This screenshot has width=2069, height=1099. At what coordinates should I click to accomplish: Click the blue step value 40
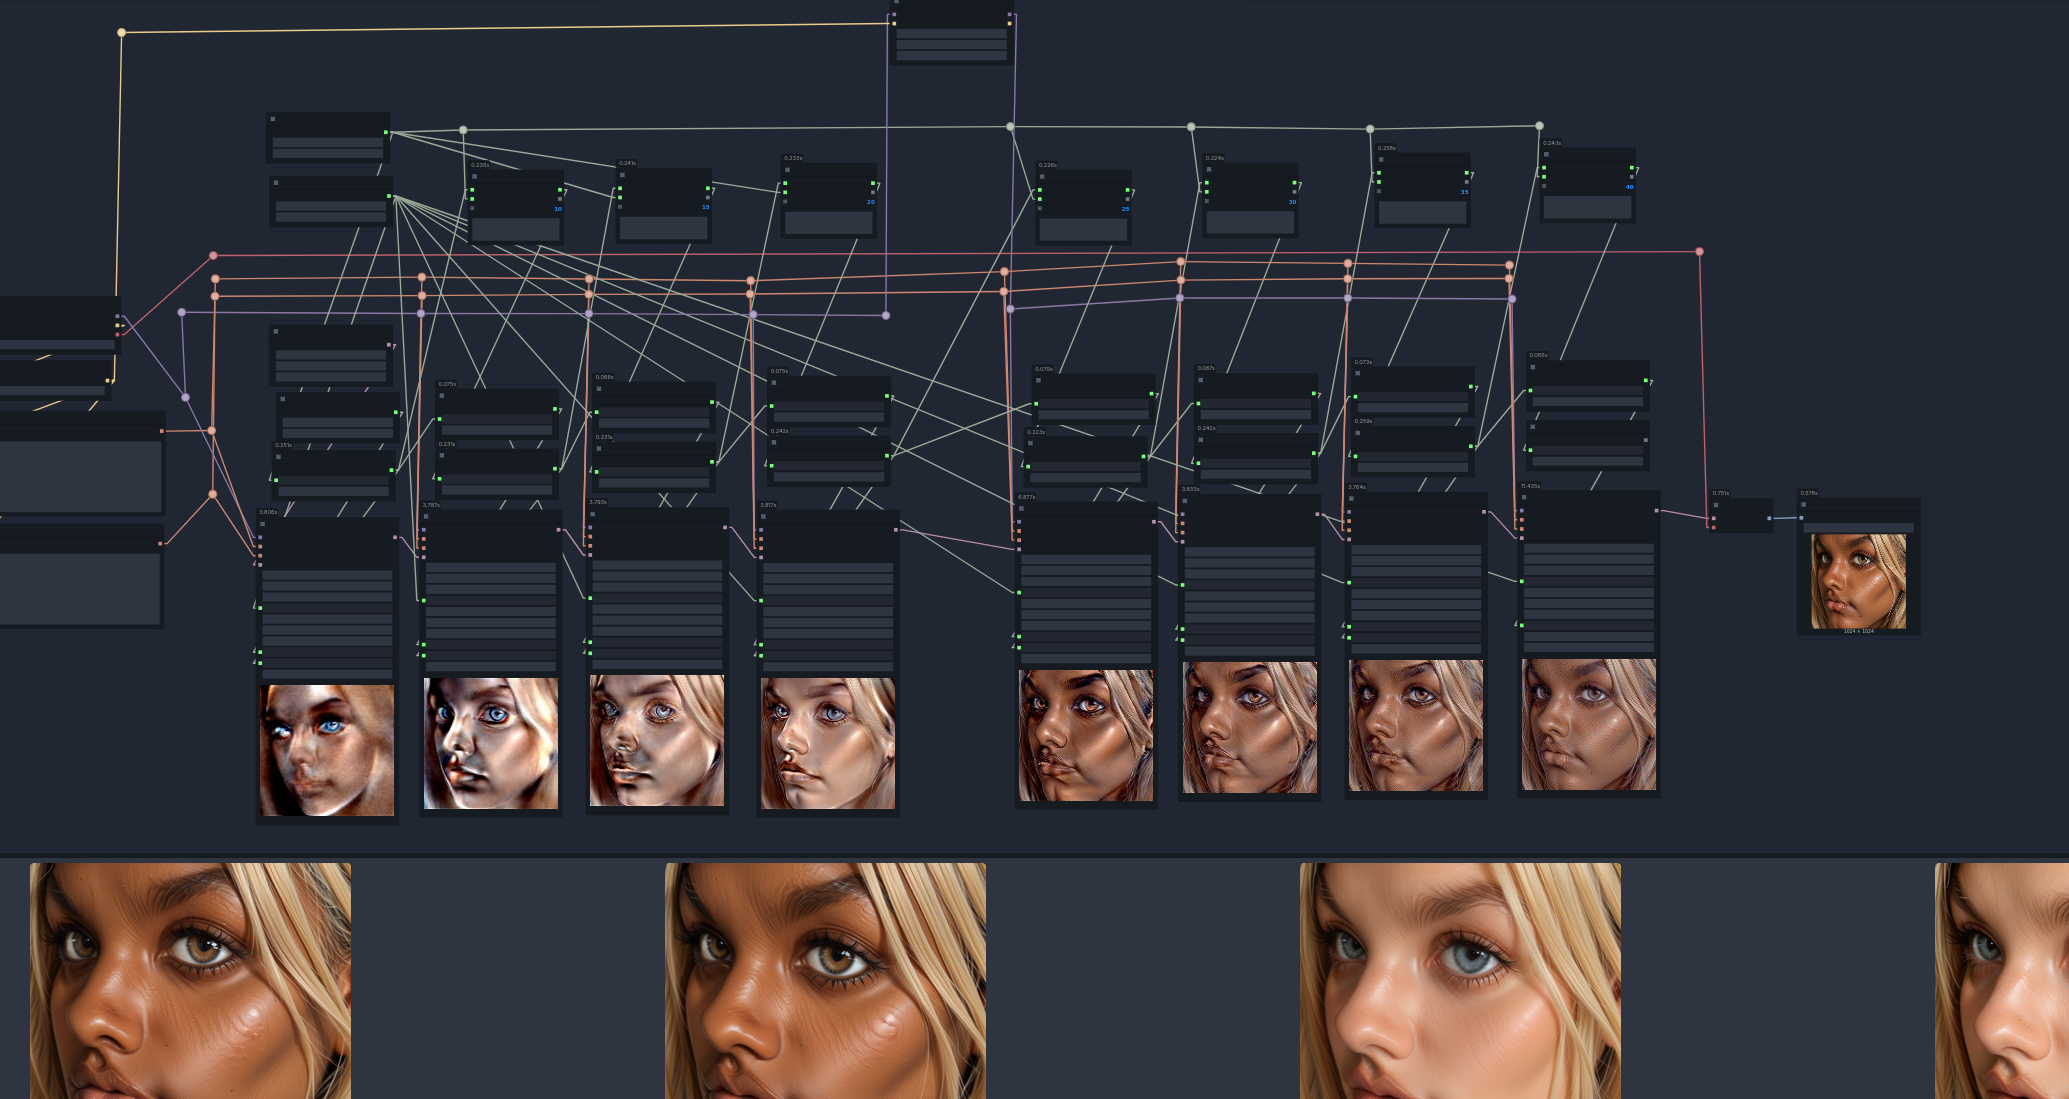tap(1629, 187)
